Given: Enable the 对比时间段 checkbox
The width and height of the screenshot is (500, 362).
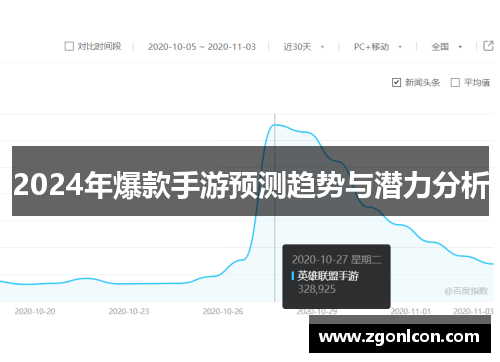Looking at the screenshot, I should pyautogui.click(x=69, y=46).
